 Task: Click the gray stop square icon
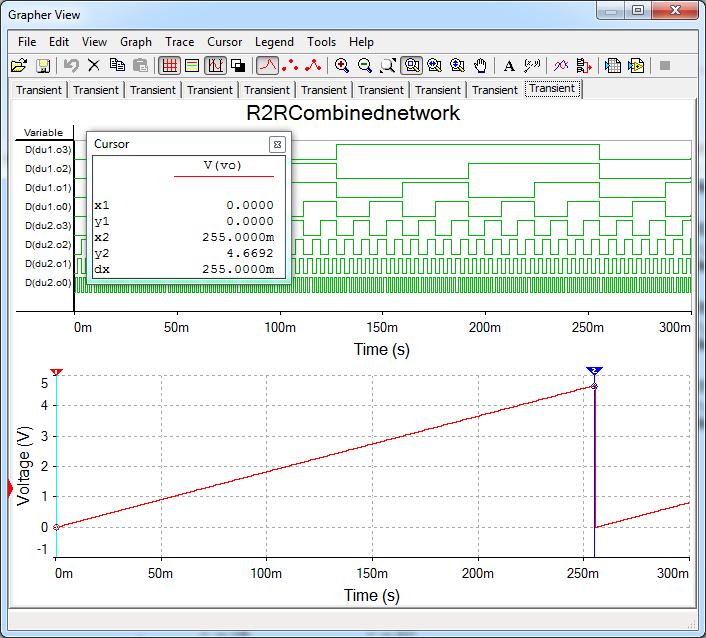tap(665, 66)
